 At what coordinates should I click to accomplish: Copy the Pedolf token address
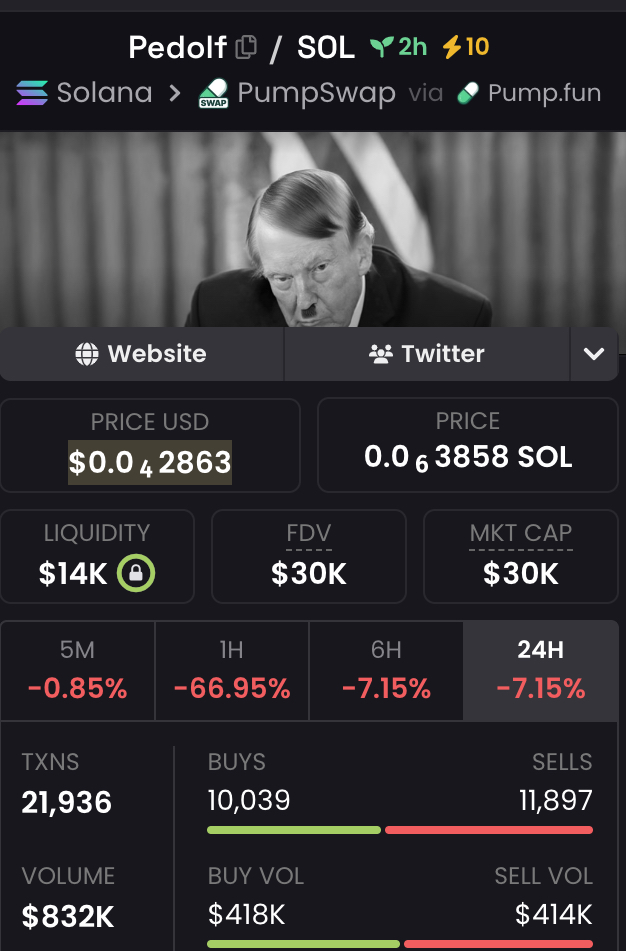246,47
